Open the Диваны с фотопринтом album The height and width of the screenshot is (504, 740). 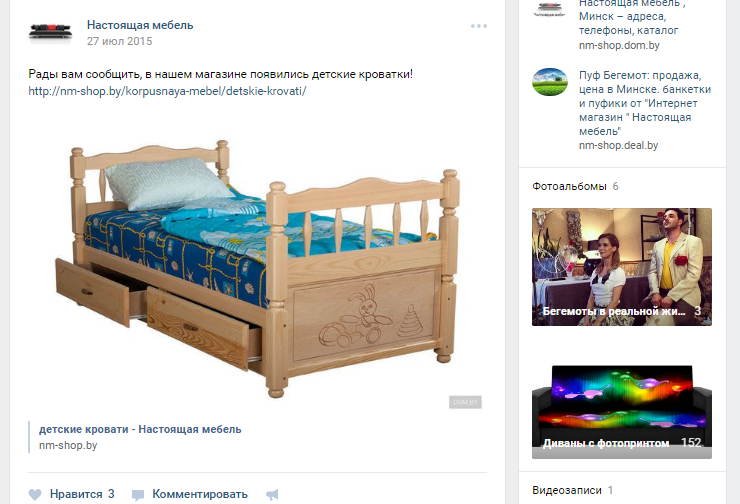click(622, 410)
